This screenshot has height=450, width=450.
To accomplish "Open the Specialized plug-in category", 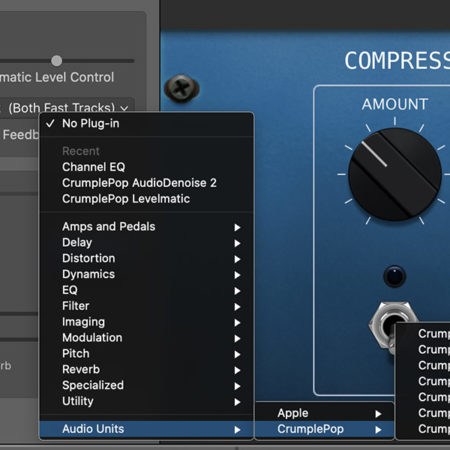I will pyautogui.click(x=146, y=386).
